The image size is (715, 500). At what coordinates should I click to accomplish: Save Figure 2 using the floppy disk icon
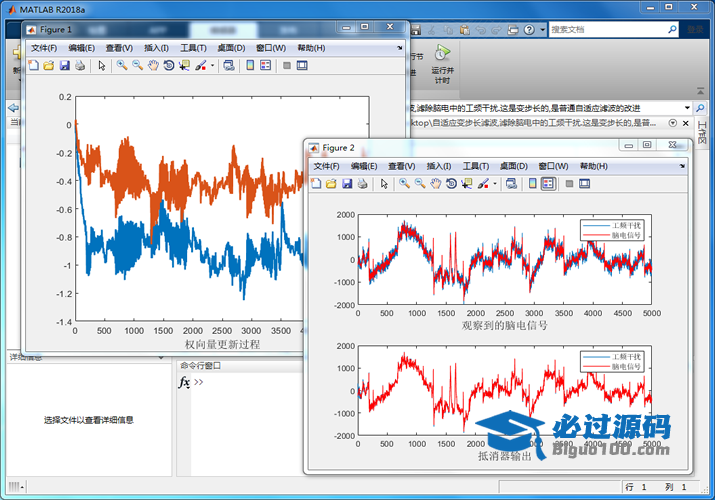(x=347, y=184)
